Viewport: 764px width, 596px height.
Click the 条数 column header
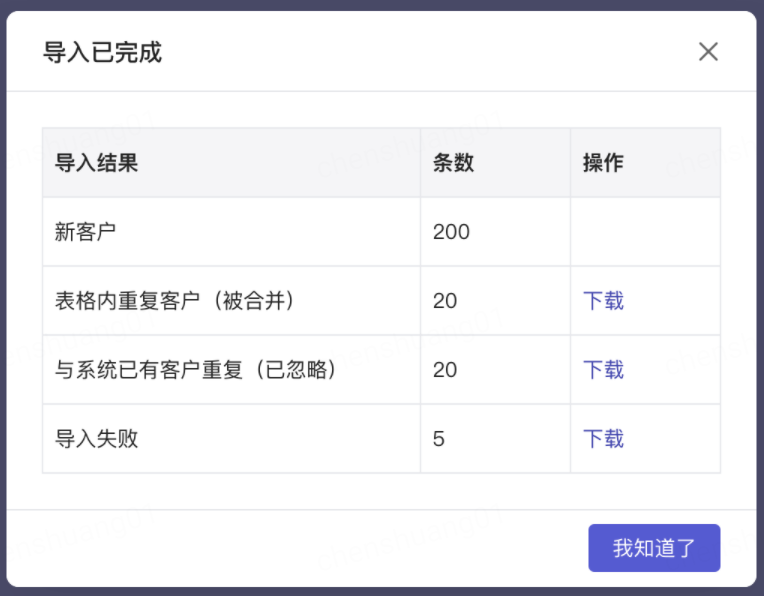453,162
